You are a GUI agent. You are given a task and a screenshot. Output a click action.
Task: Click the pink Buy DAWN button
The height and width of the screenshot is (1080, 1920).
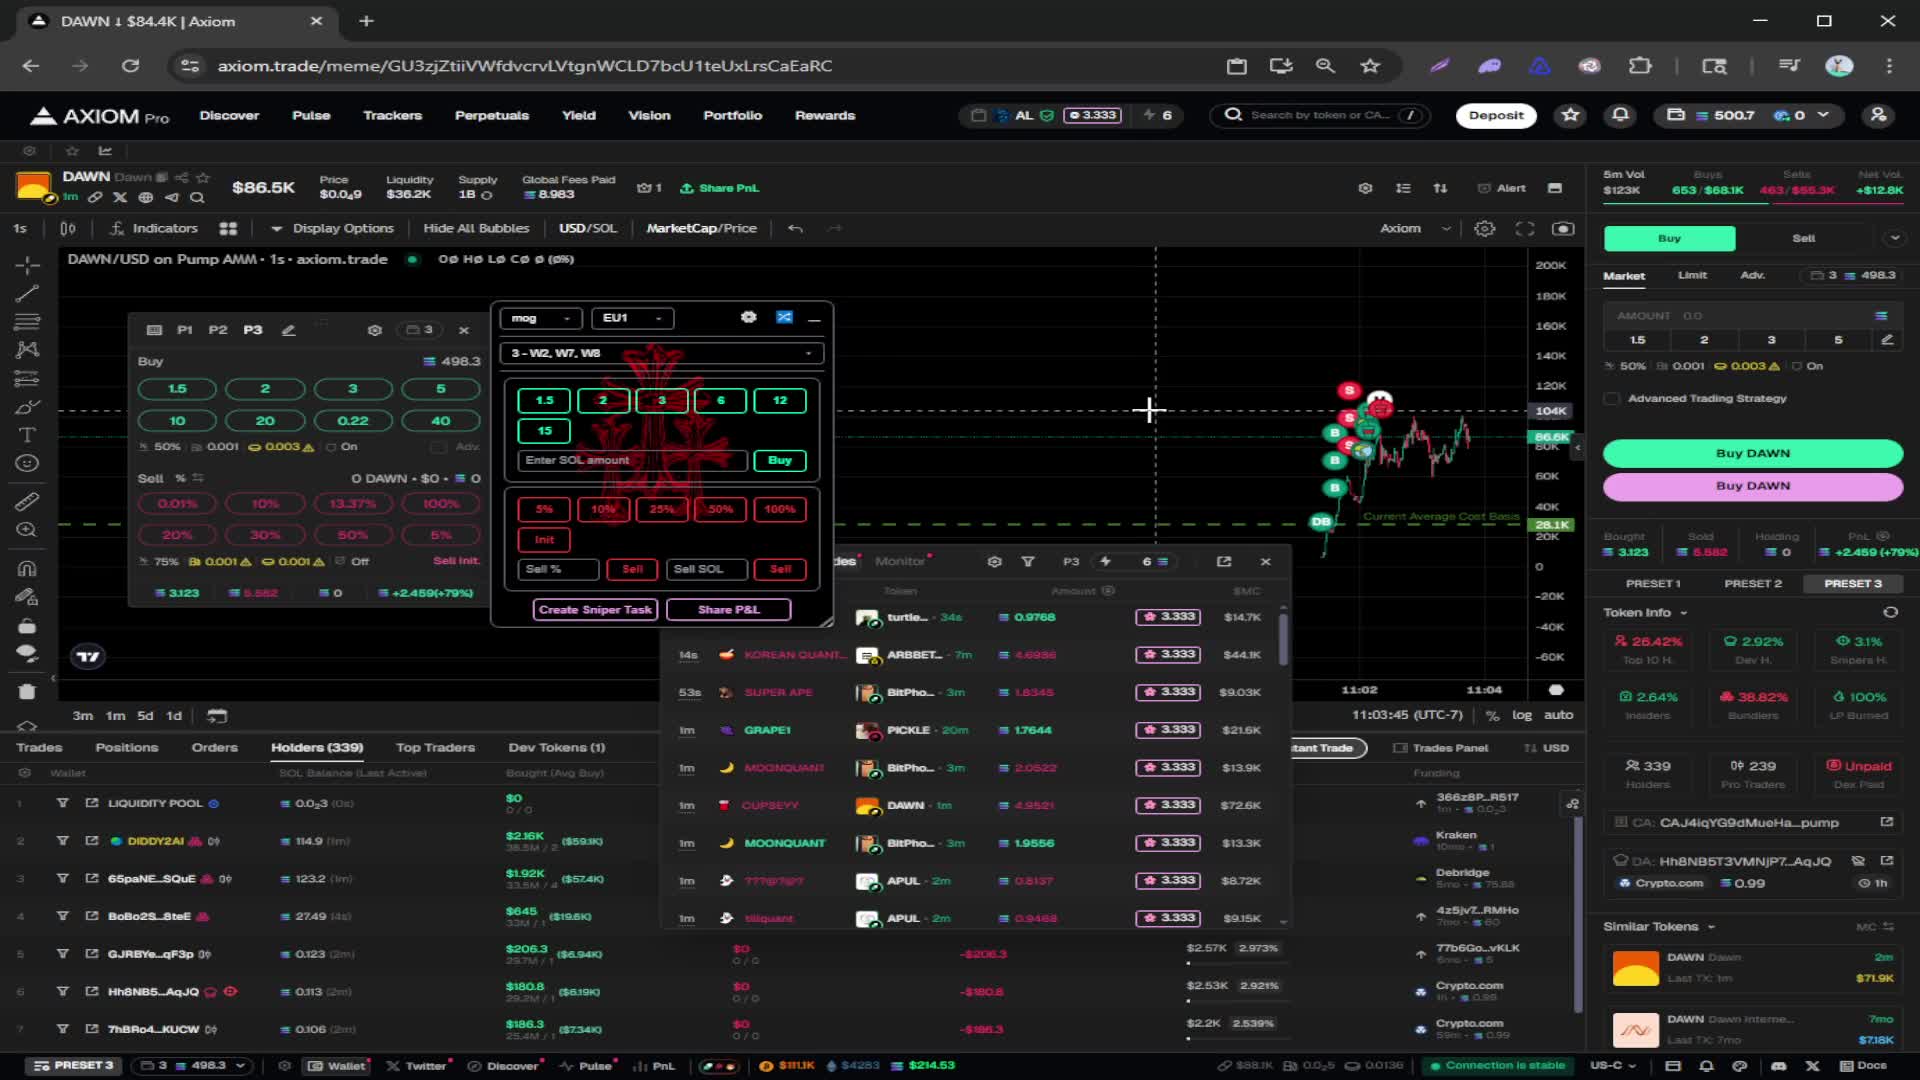(x=1752, y=486)
